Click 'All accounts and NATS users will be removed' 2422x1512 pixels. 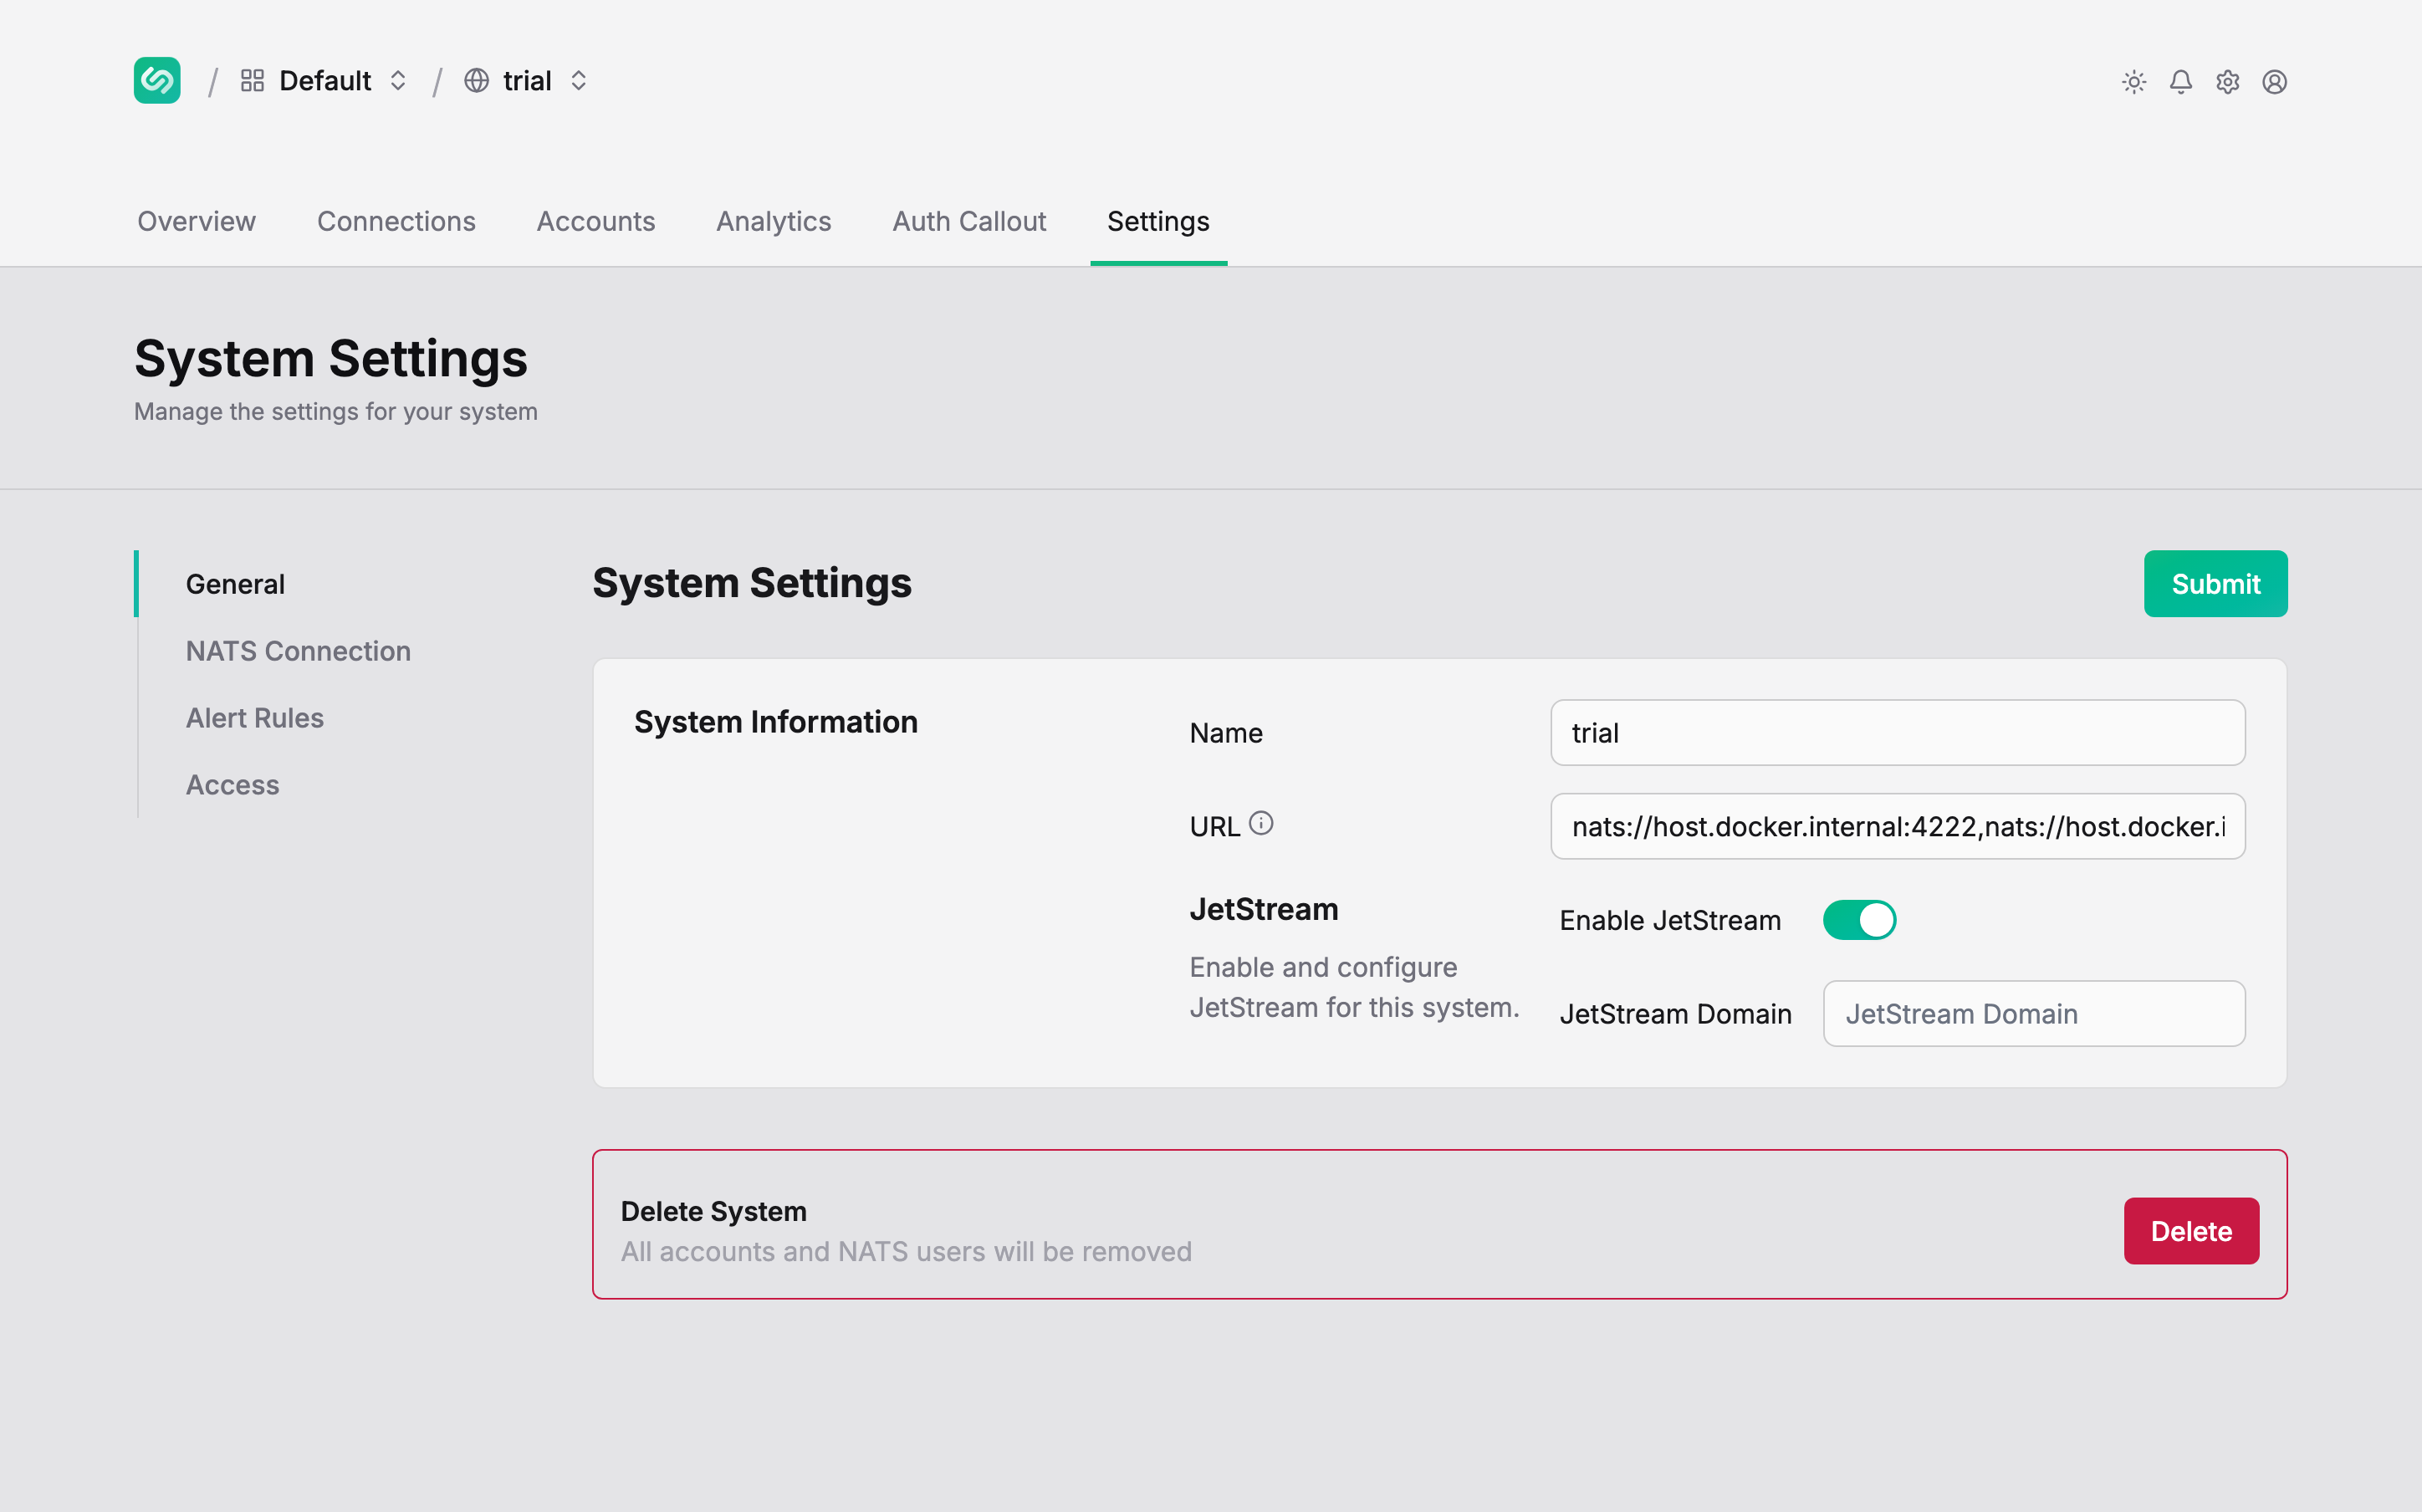click(x=906, y=1251)
